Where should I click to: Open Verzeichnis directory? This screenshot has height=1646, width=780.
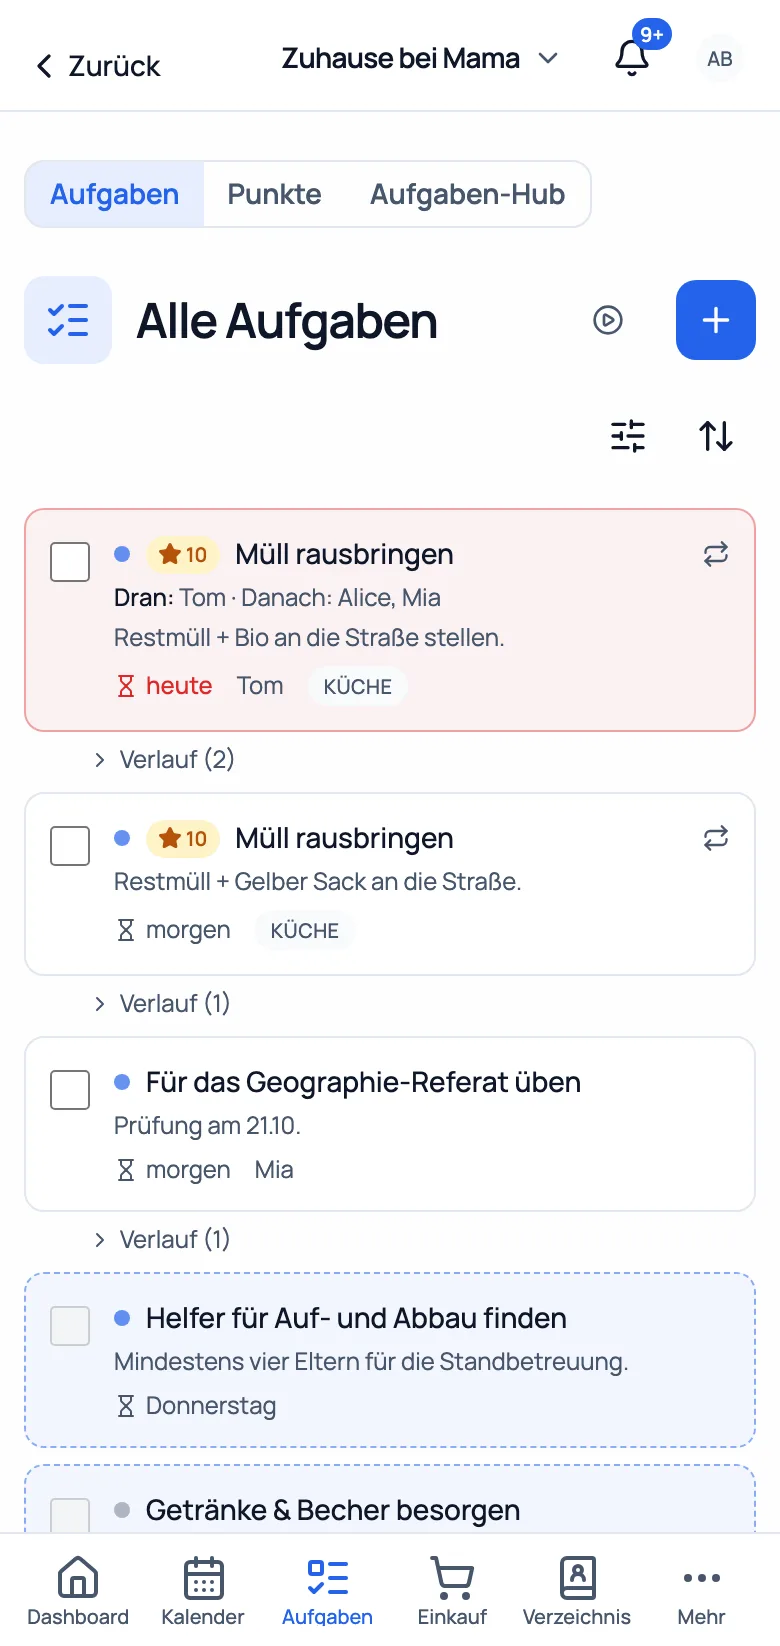pos(577,1591)
